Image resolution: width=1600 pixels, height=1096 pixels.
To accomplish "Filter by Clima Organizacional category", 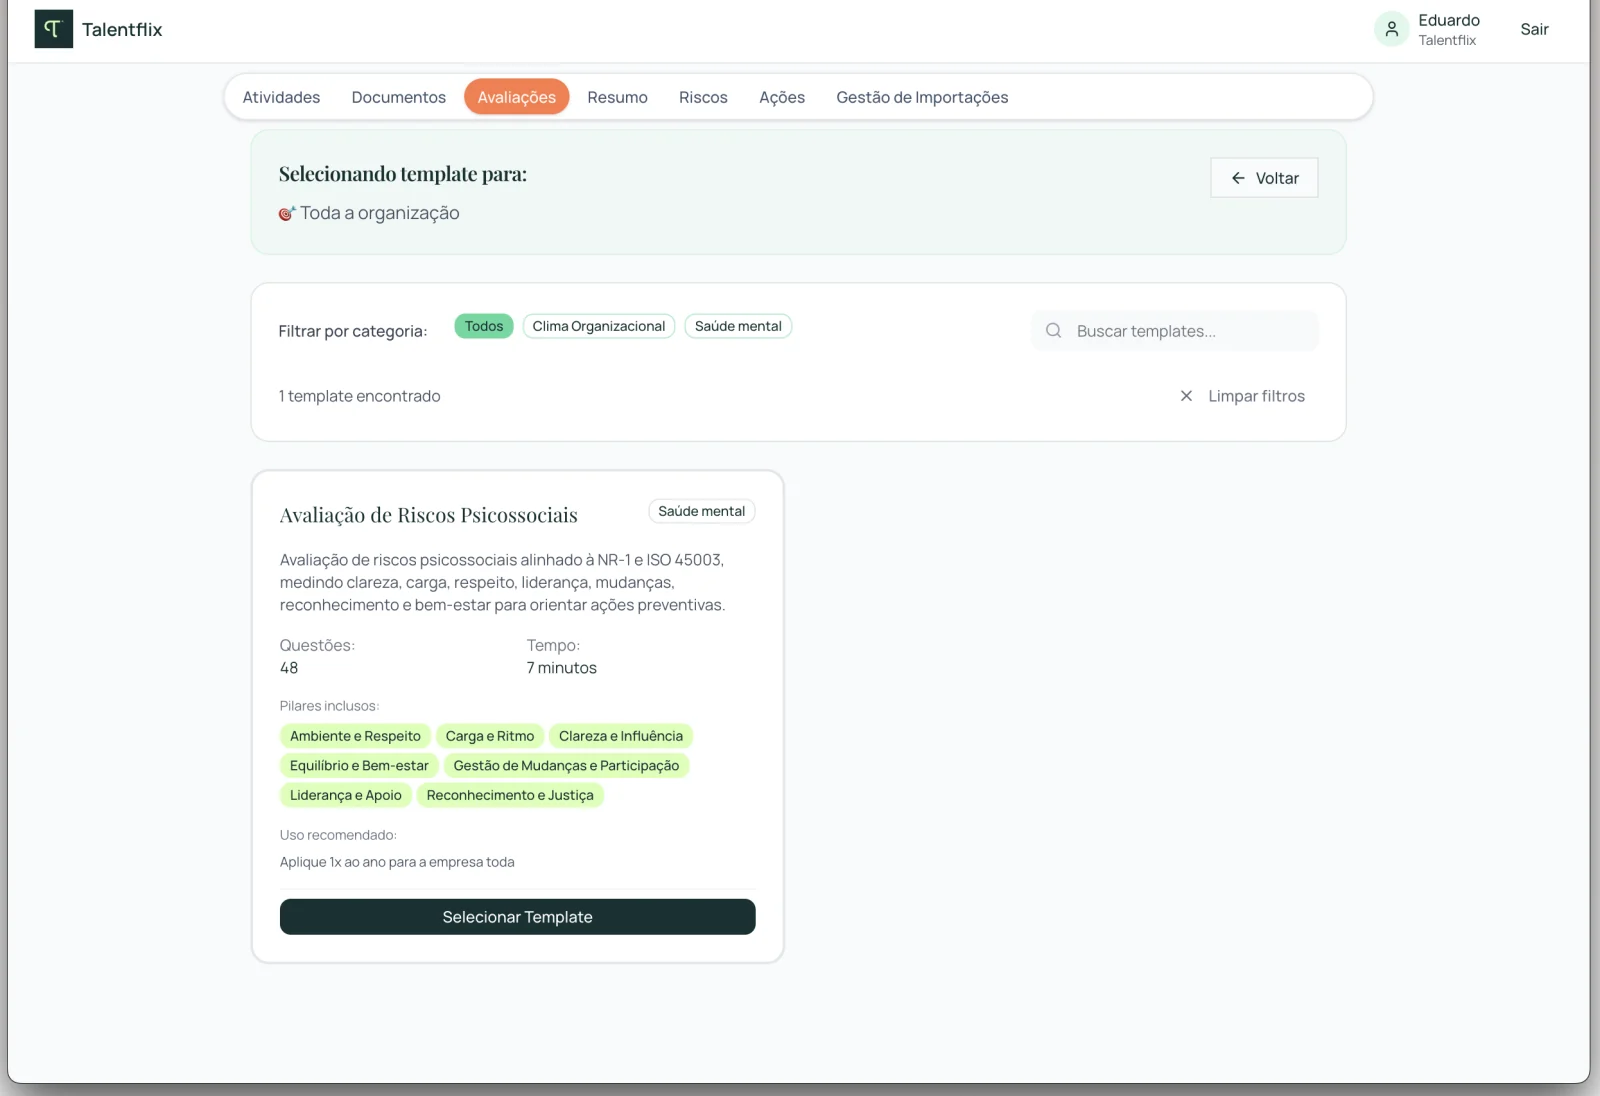I will coord(599,326).
